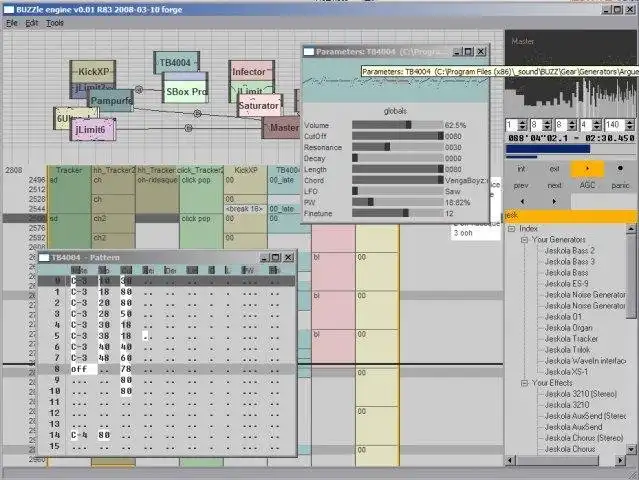Toggle the ext sync button
The height and width of the screenshot is (480, 639).
coord(554,169)
